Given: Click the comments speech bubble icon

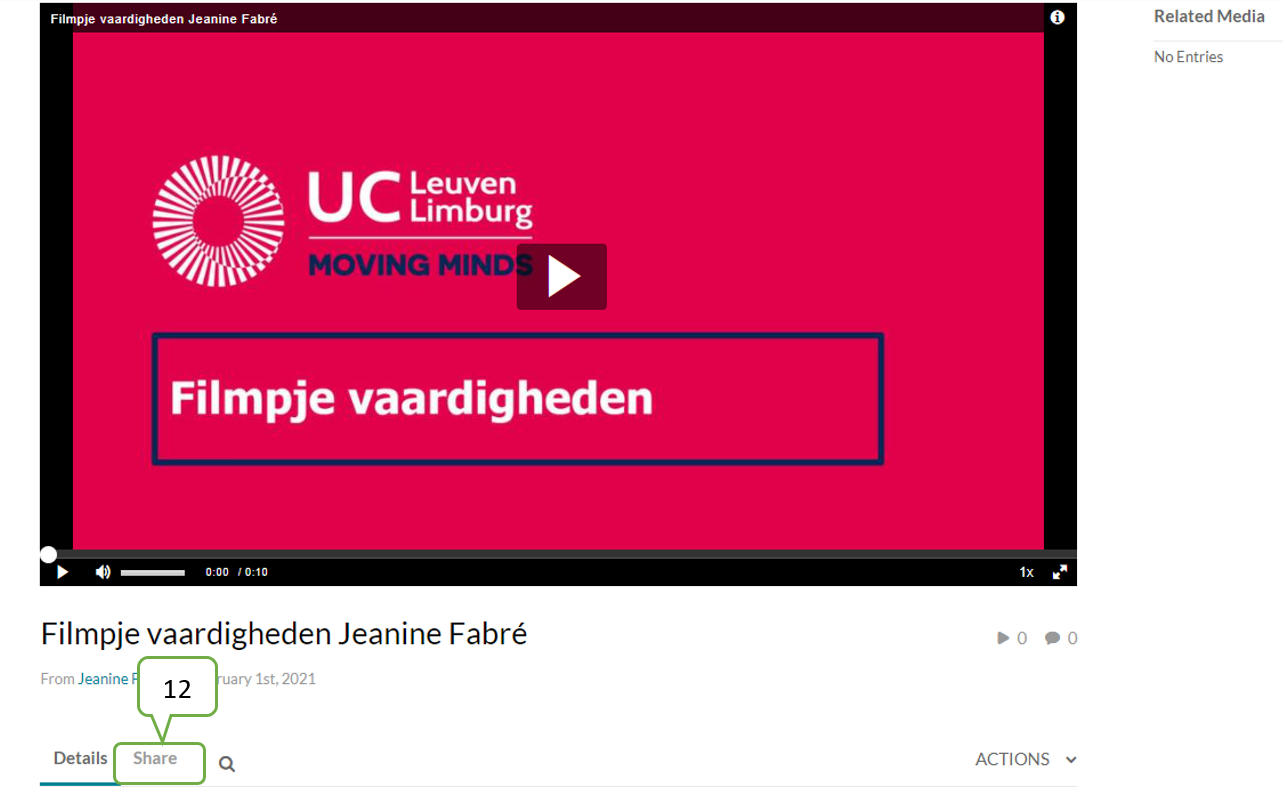Looking at the screenshot, I should click(1052, 638).
